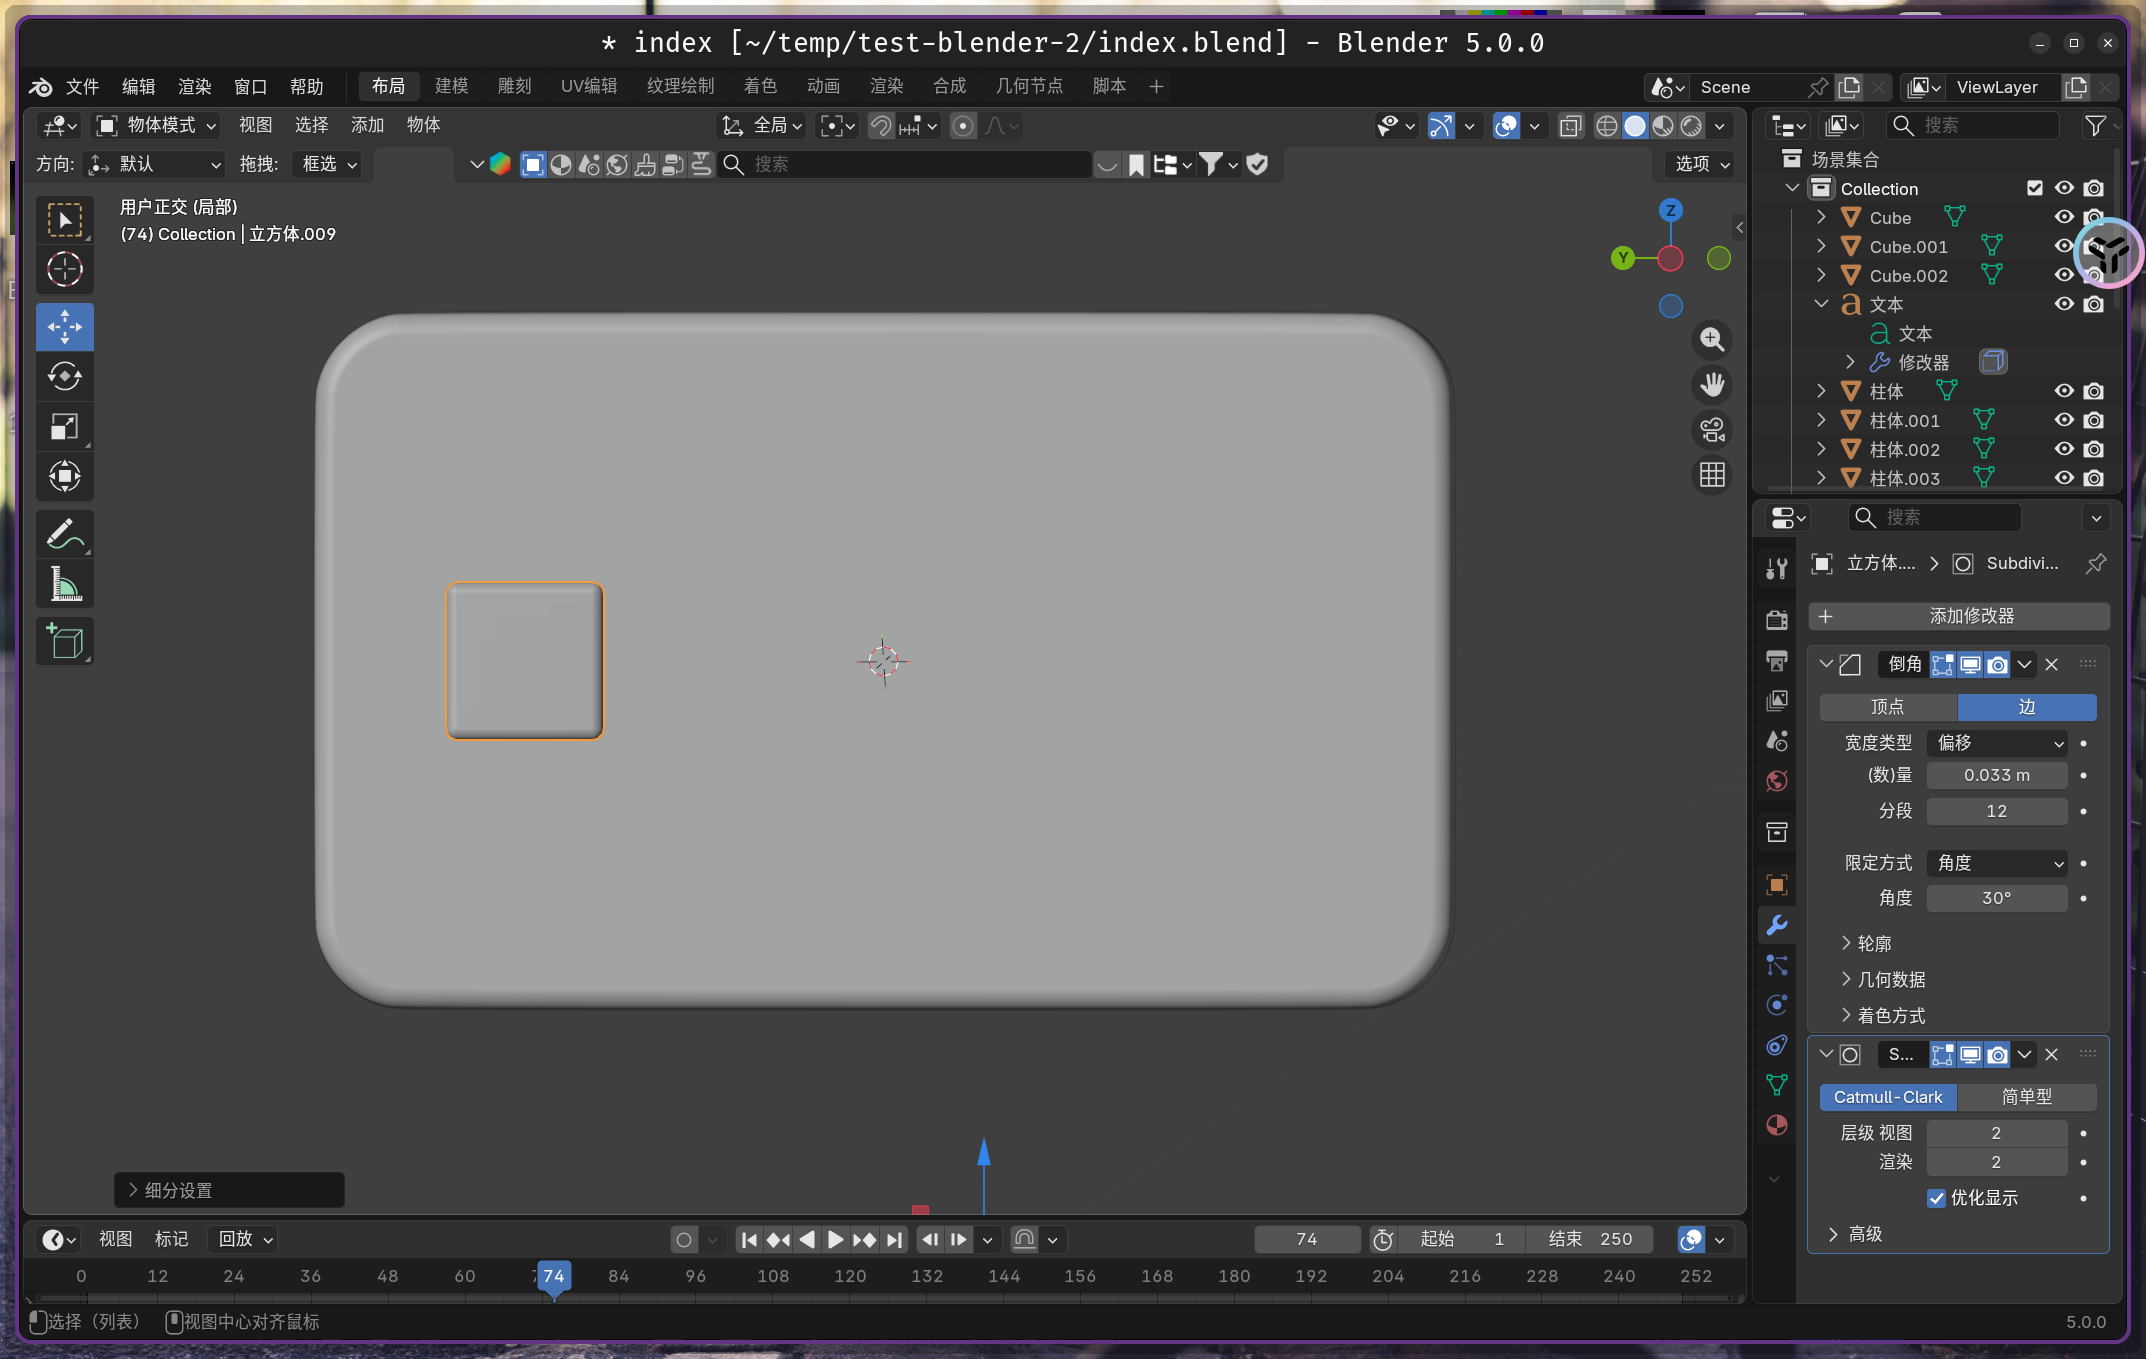Hide Cube.001 using its eye icon
2146x1359 pixels.
pyautogui.click(x=2063, y=246)
